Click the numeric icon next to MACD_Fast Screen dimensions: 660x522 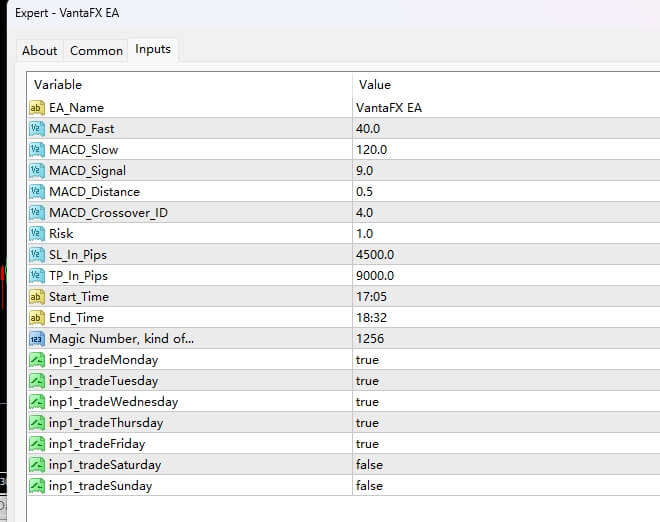(x=38, y=129)
